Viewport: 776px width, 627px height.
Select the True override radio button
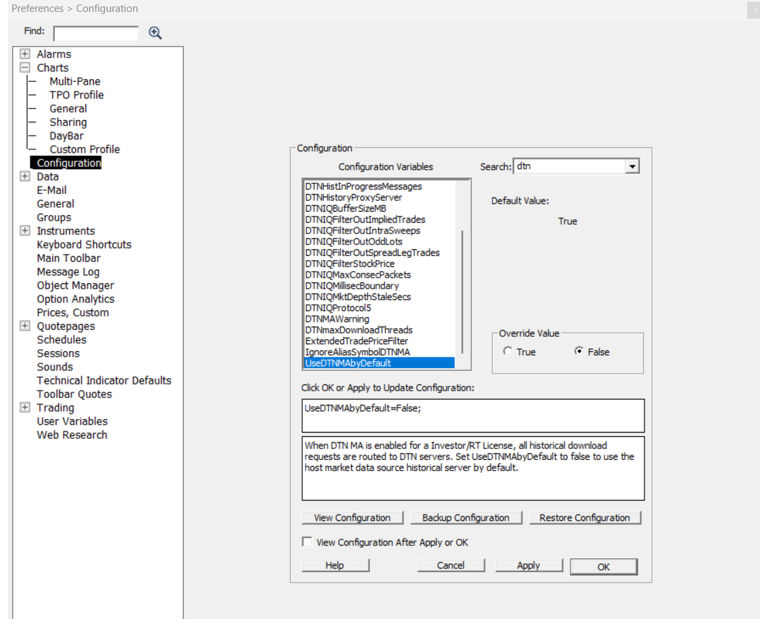508,352
